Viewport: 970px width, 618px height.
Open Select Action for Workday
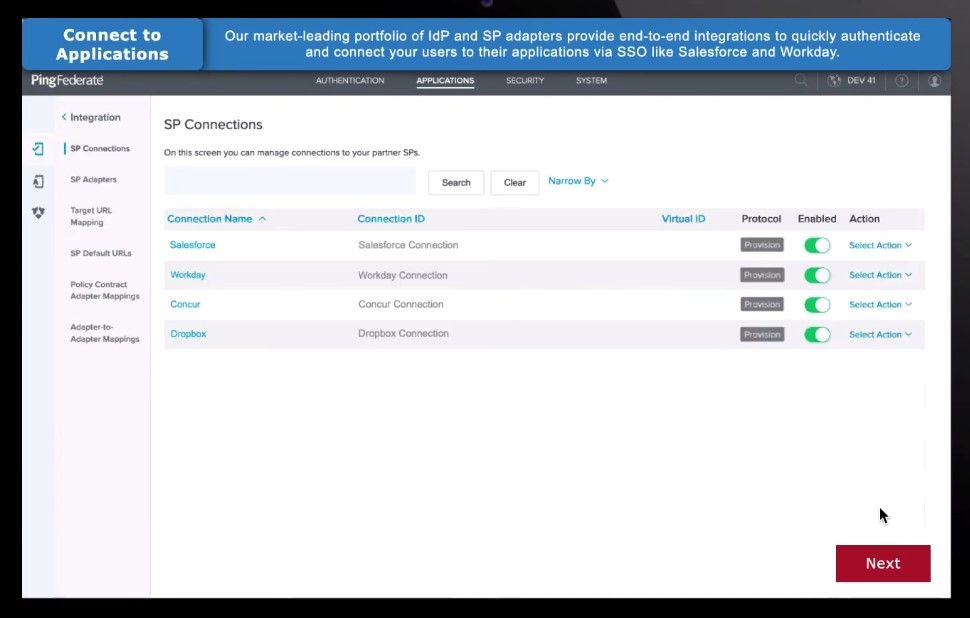click(880, 275)
